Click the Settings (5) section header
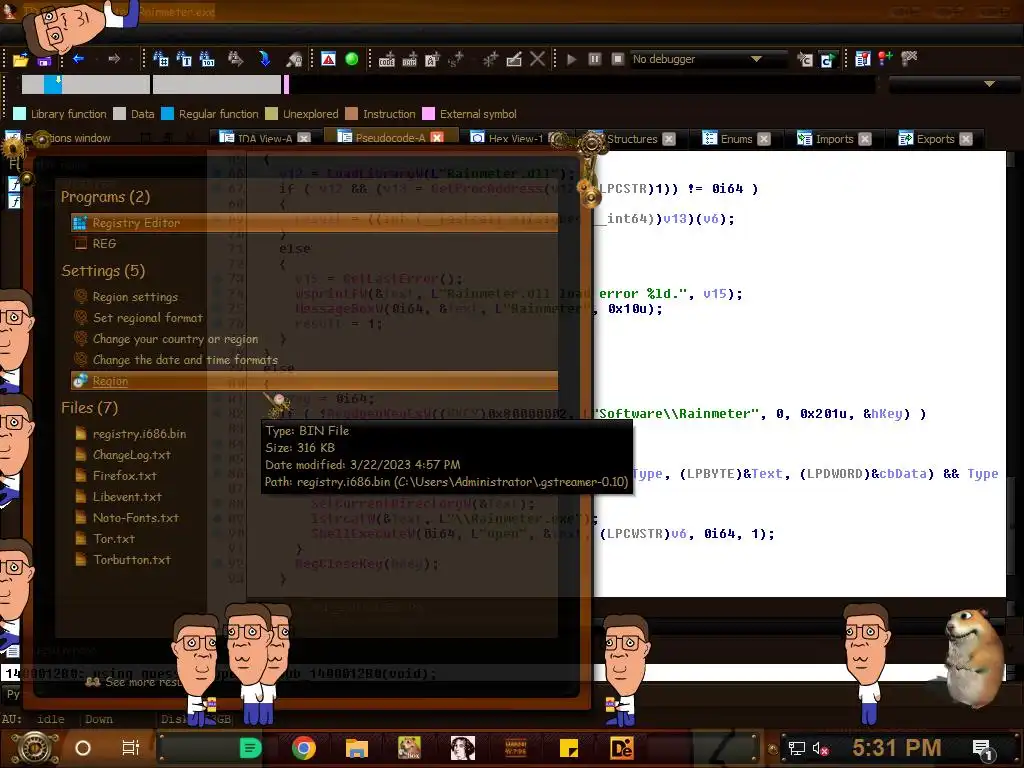The image size is (1024, 768). point(103,270)
